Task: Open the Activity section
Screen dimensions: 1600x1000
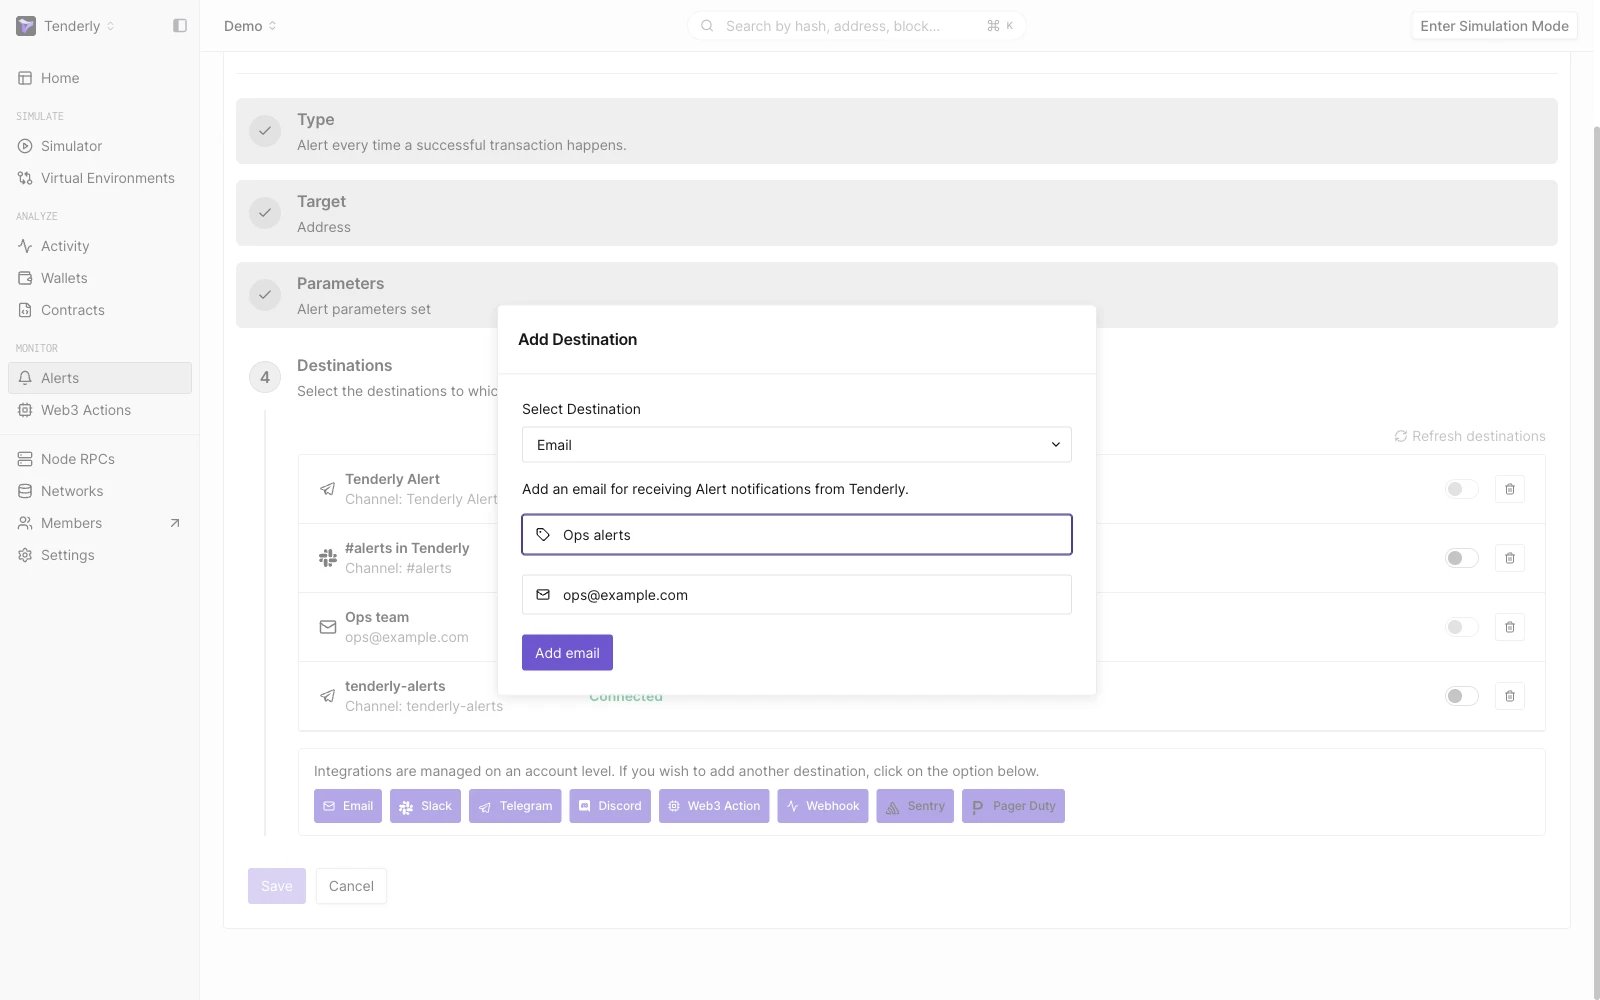Action: 100,246
